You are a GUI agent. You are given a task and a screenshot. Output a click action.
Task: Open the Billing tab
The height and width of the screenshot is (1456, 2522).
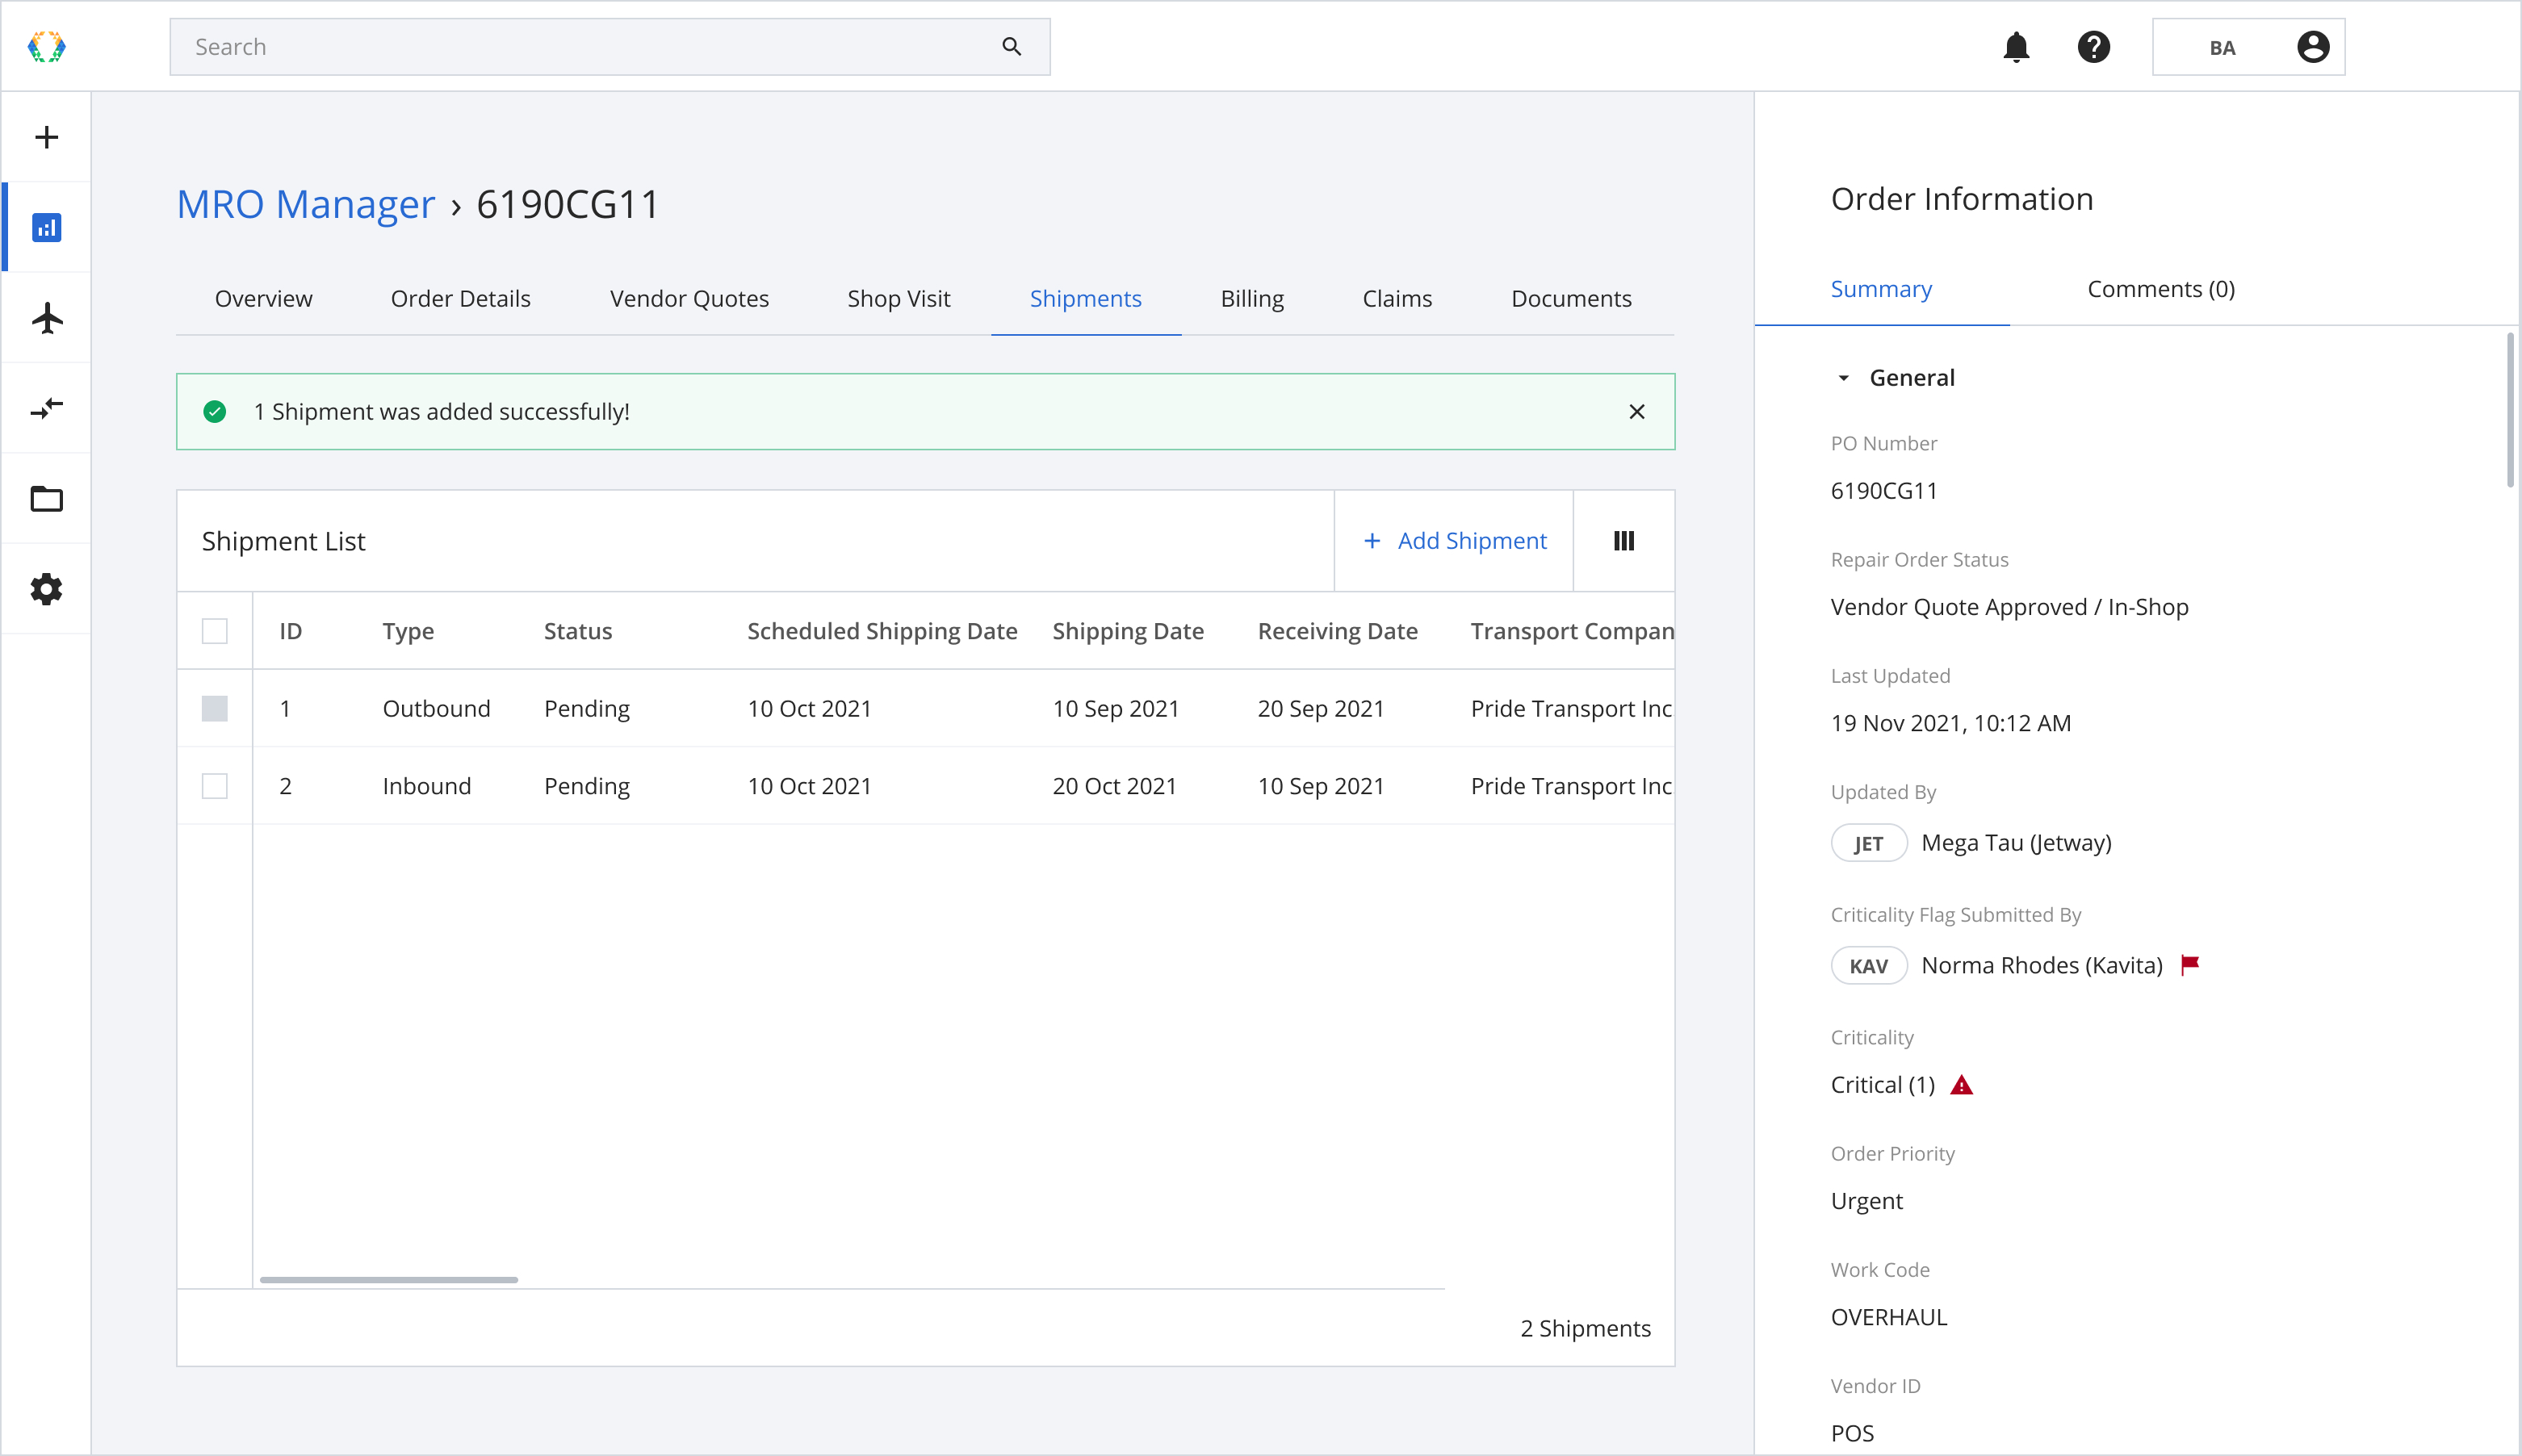(x=1251, y=299)
